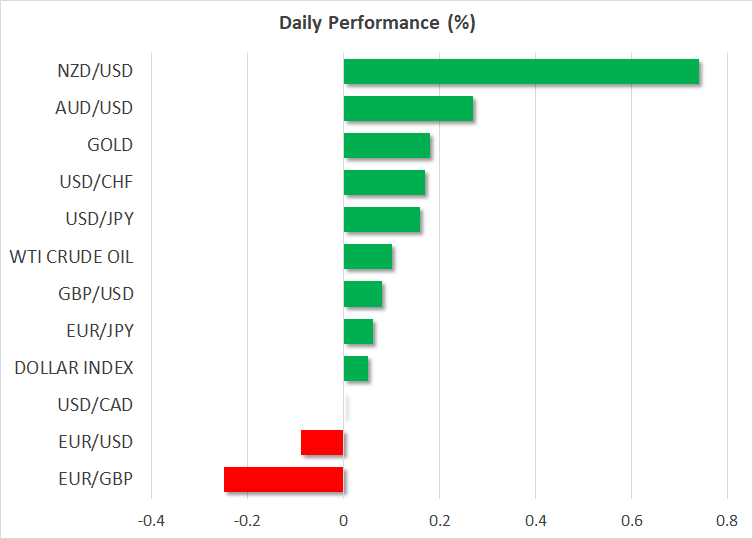This screenshot has height=539, width=753.
Task: Select the DOLLAR INDEX label
Action: (x=74, y=368)
